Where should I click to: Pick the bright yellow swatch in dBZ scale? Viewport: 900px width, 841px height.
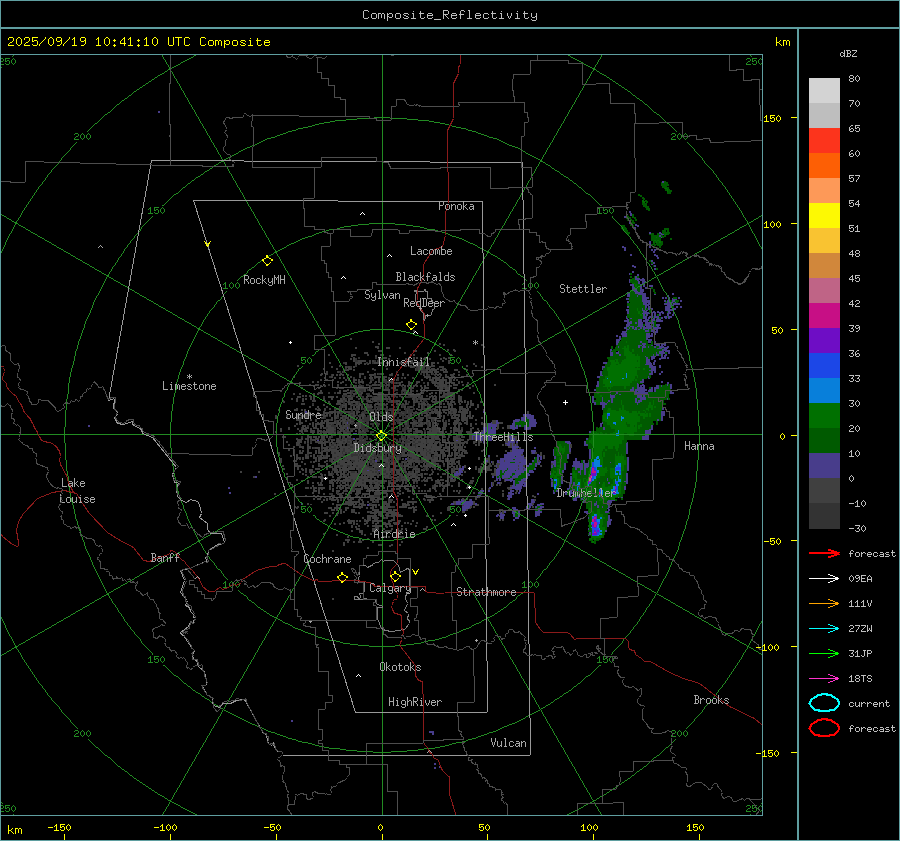coord(824,215)
